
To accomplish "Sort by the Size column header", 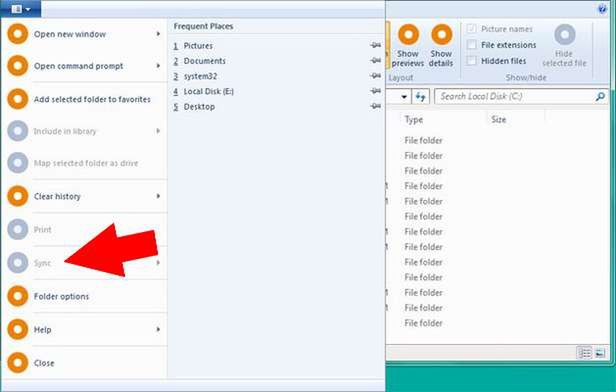I will point(498,119).
